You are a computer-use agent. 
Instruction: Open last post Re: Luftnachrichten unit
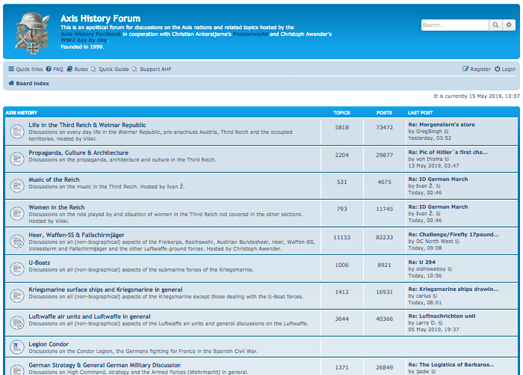pos(442,316)
